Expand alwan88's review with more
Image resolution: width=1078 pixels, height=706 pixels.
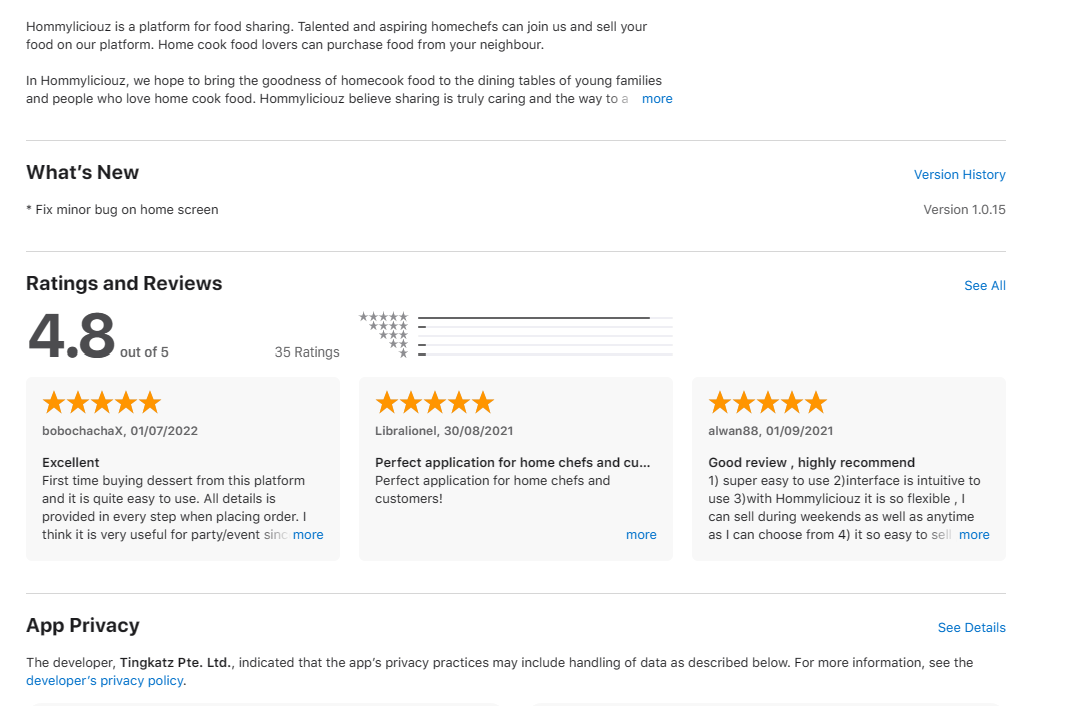coord(974,535)
